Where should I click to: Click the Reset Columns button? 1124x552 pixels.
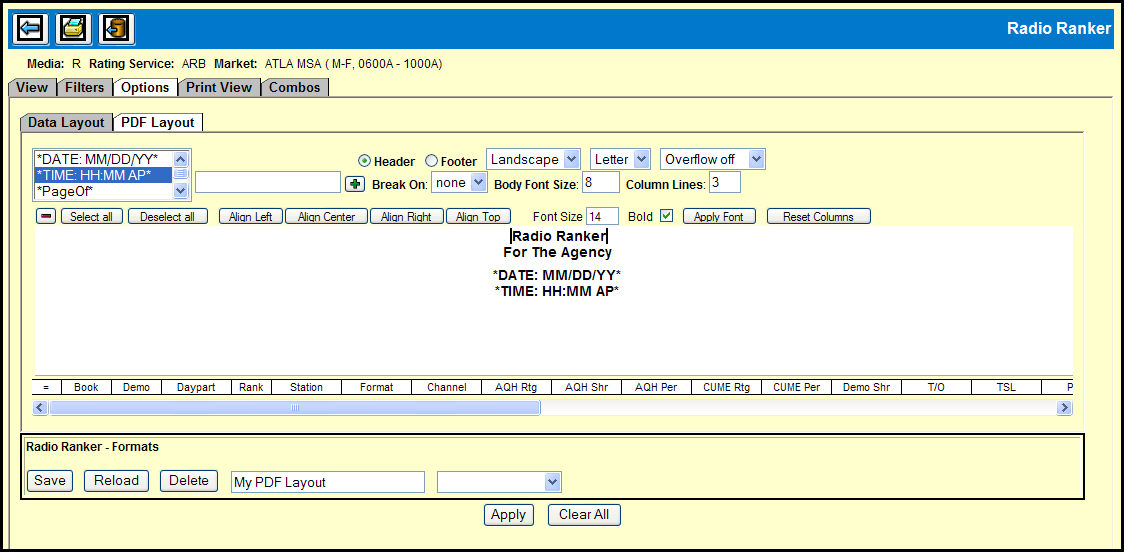click(x=818, y=217)
